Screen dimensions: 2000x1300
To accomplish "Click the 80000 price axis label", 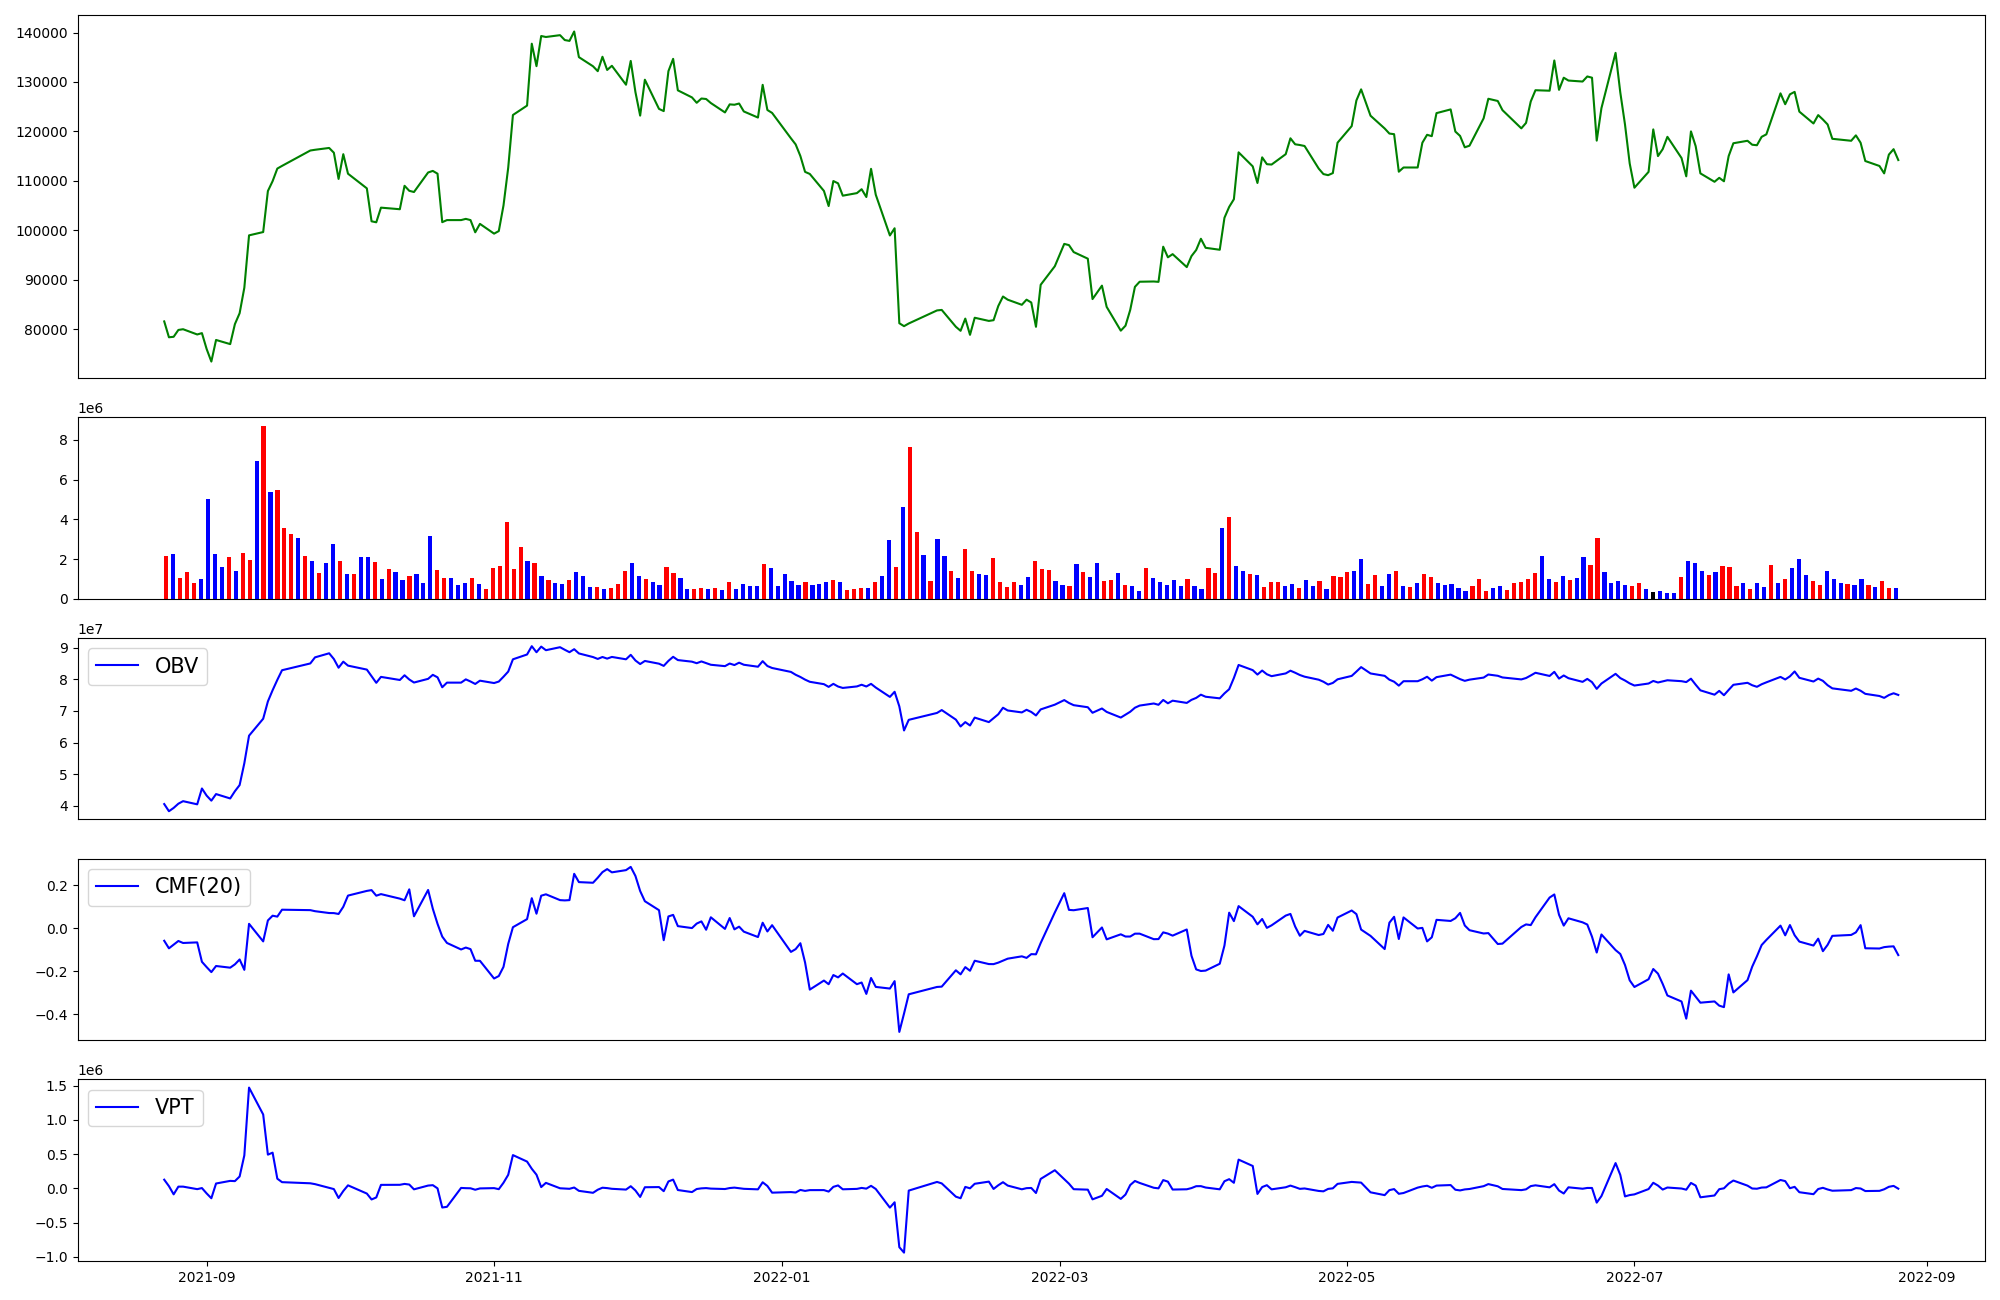I will (46, 330).
